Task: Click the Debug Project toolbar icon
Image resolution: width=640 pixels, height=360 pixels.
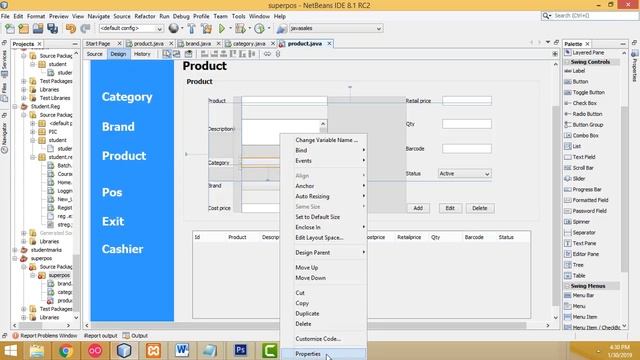Action: click(240, 29)
